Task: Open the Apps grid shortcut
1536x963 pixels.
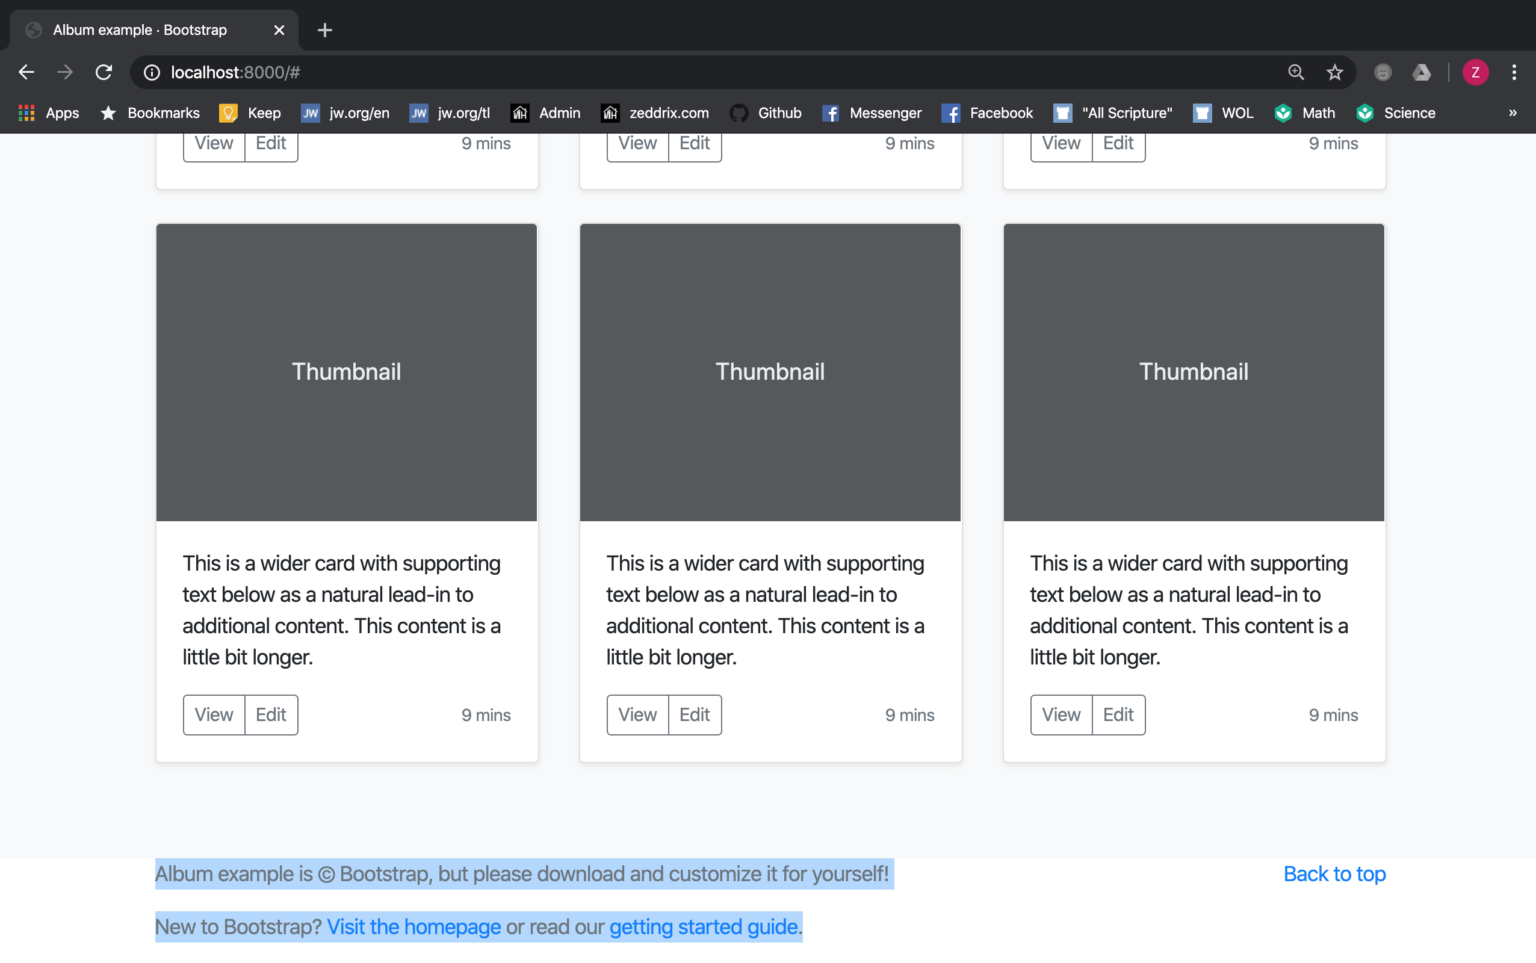Action: pyautogui.click(x=48, y=113)
